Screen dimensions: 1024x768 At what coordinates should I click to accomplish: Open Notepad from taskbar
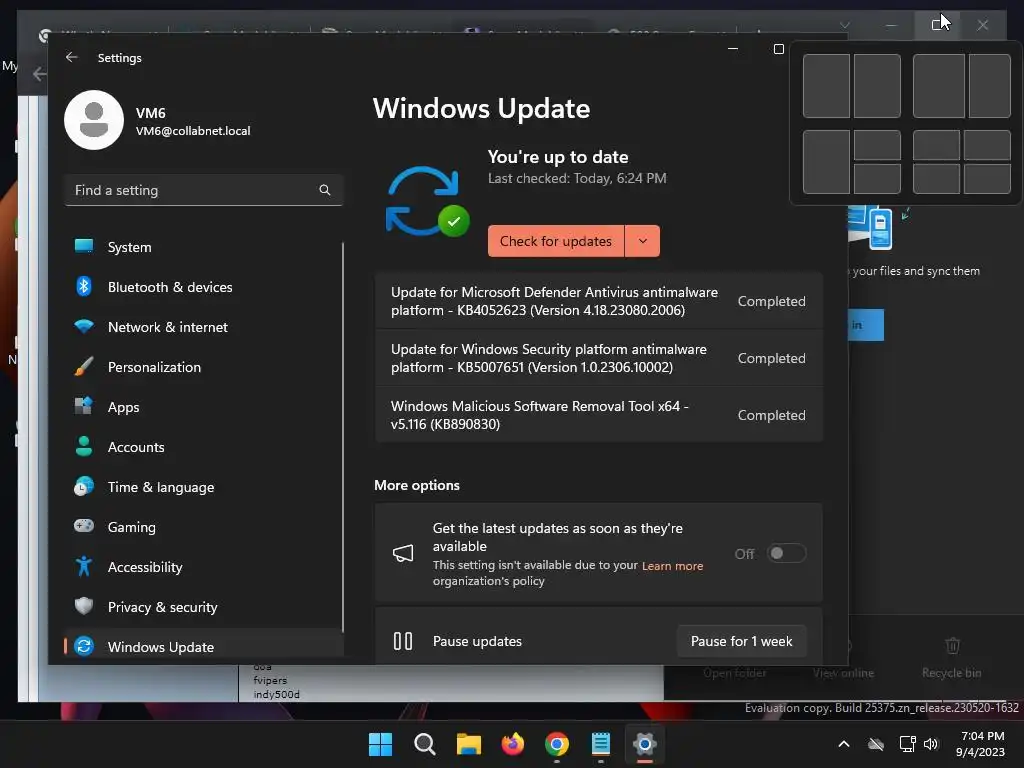600,744
